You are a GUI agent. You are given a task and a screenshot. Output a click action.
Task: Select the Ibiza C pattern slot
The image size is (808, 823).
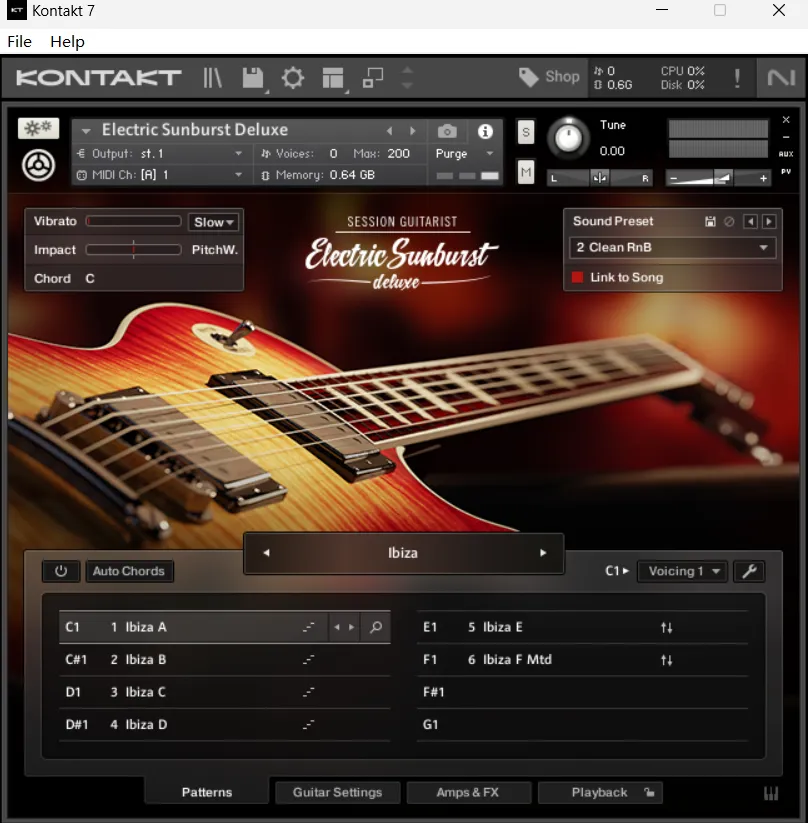coord(146,692)
